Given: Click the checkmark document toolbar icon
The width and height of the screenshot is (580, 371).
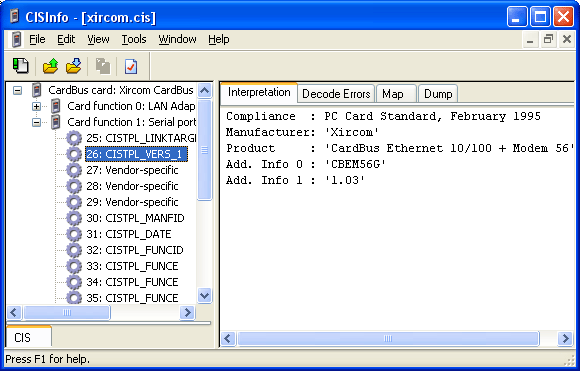Looking at the screenshot, I should [131, 67].
